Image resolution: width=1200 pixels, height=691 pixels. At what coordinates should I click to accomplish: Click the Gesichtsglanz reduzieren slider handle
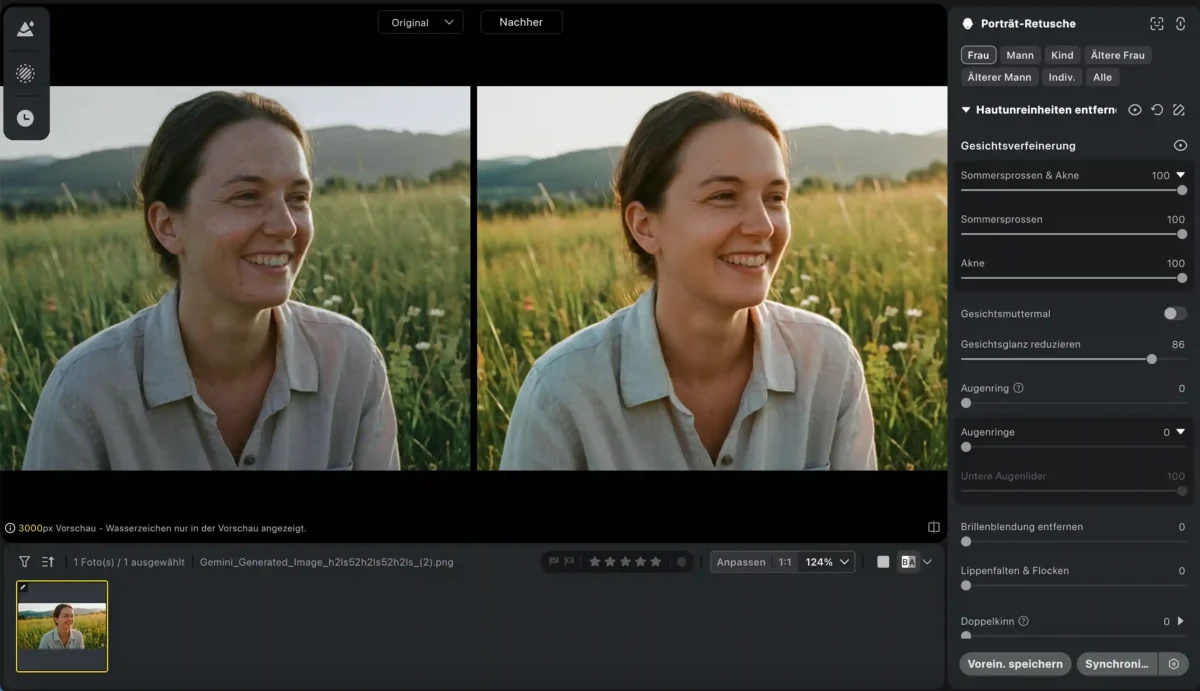tap(1152, 359)
